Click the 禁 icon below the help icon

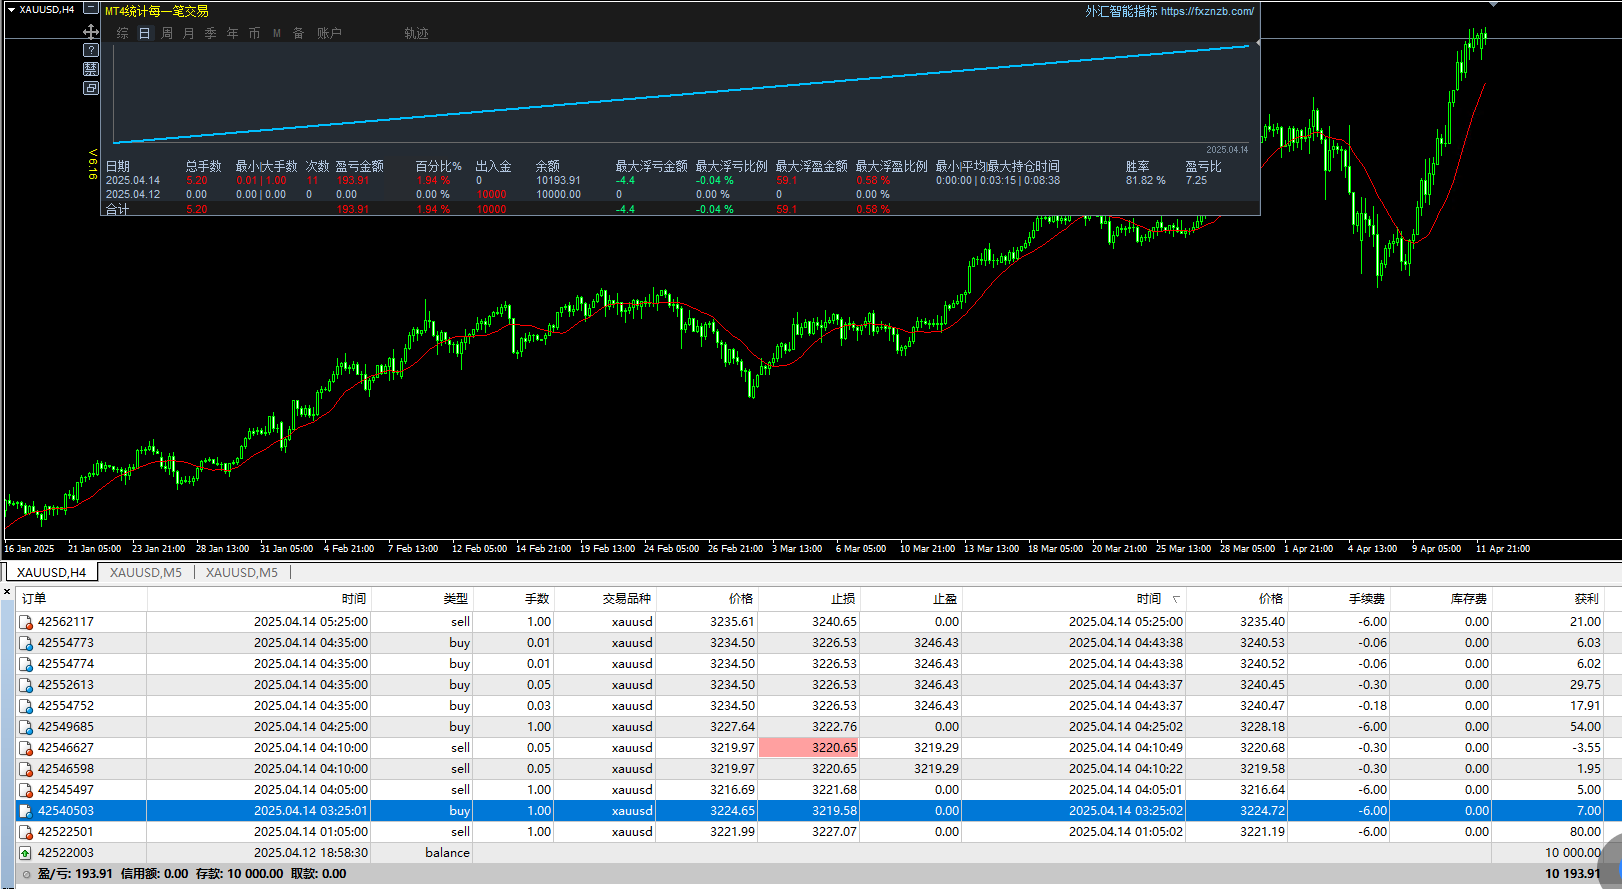91,69
